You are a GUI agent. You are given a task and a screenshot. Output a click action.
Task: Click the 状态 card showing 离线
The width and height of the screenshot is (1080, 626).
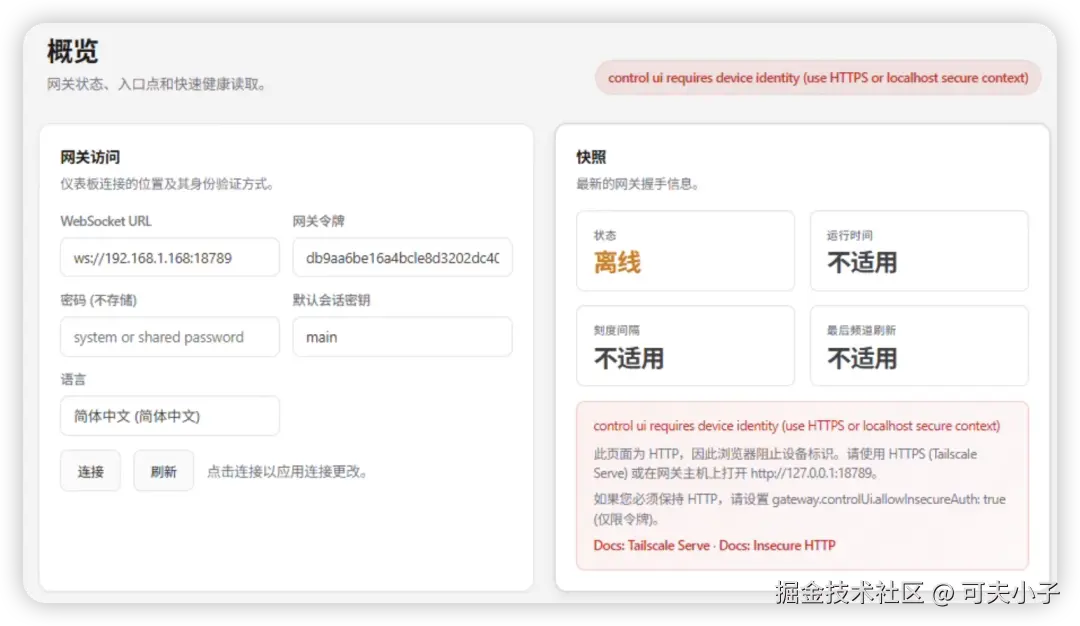pyautogui.click(x=685, y=251)
